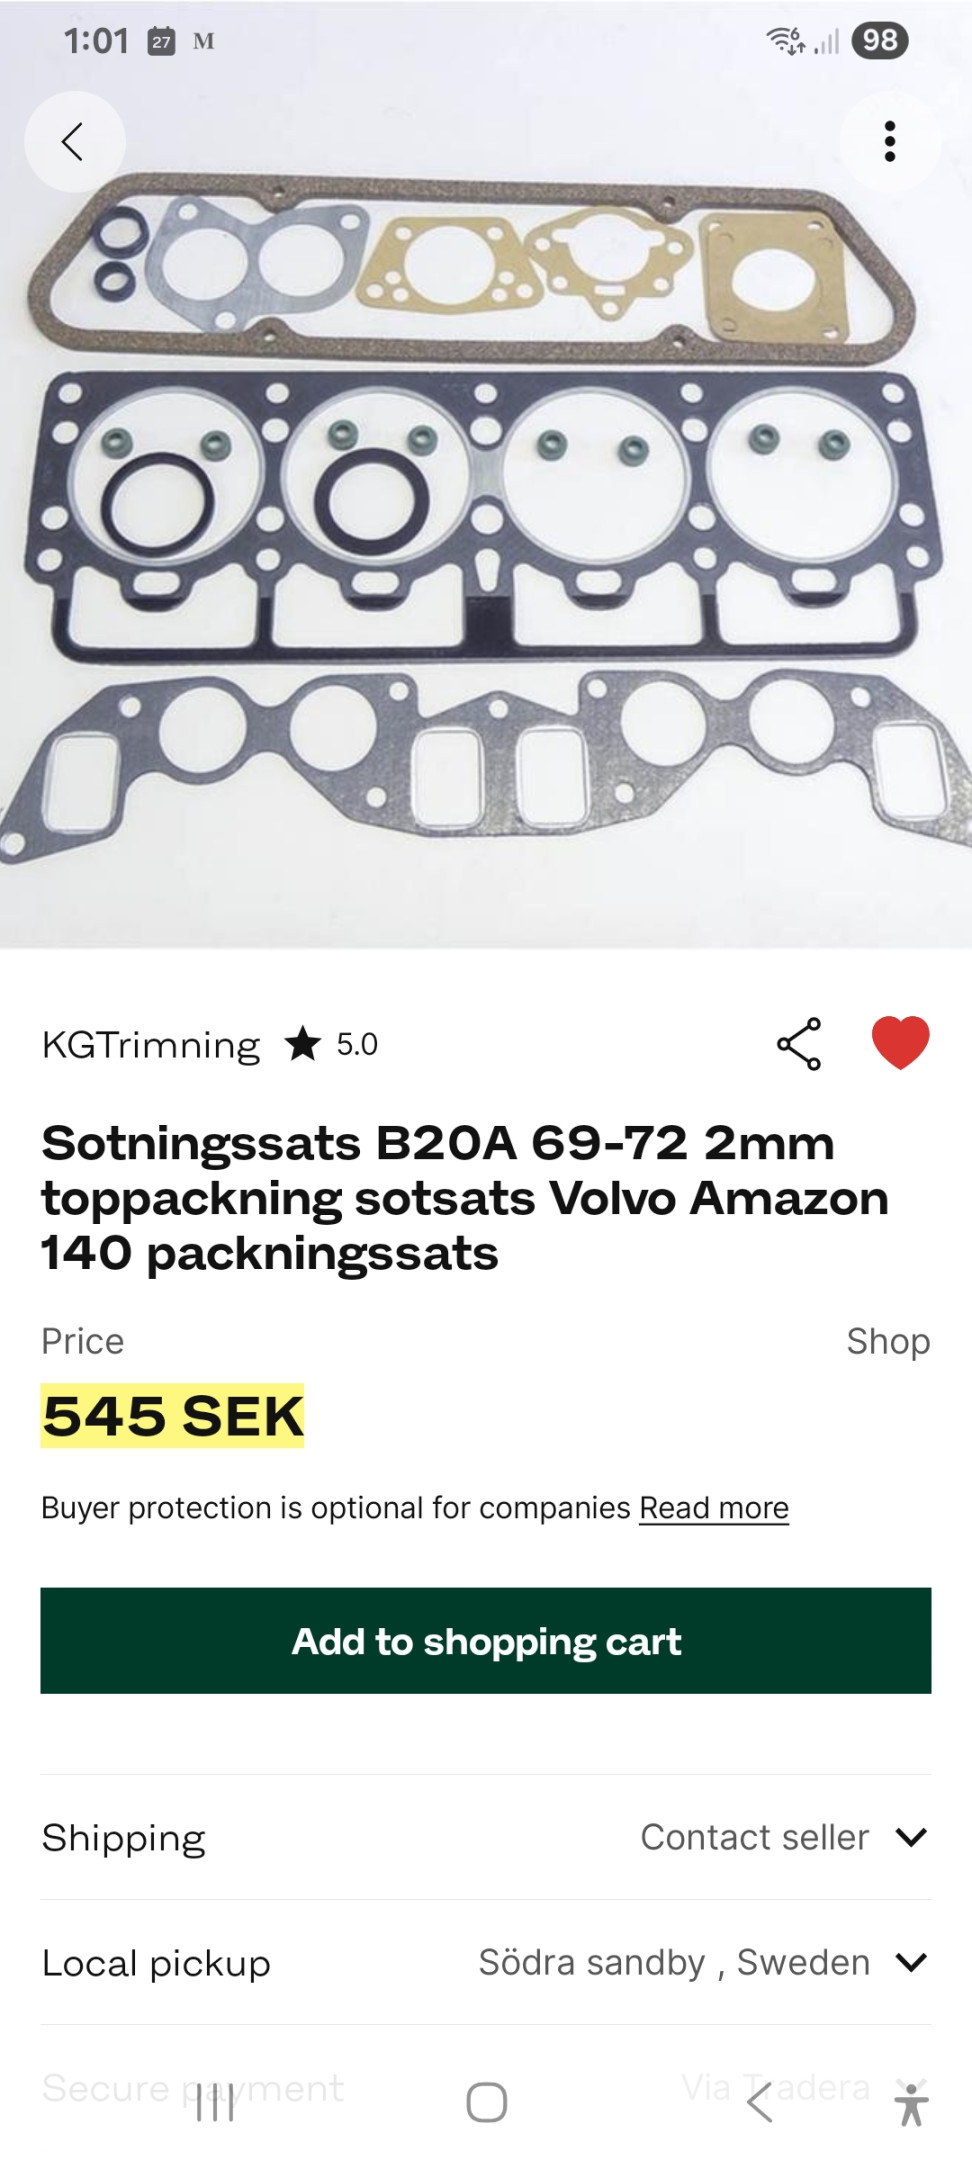Open seller KGTrimning profile
The width and height of the screenshot is (972, 2160).
pyautogui.click(x=151, y=1045)
